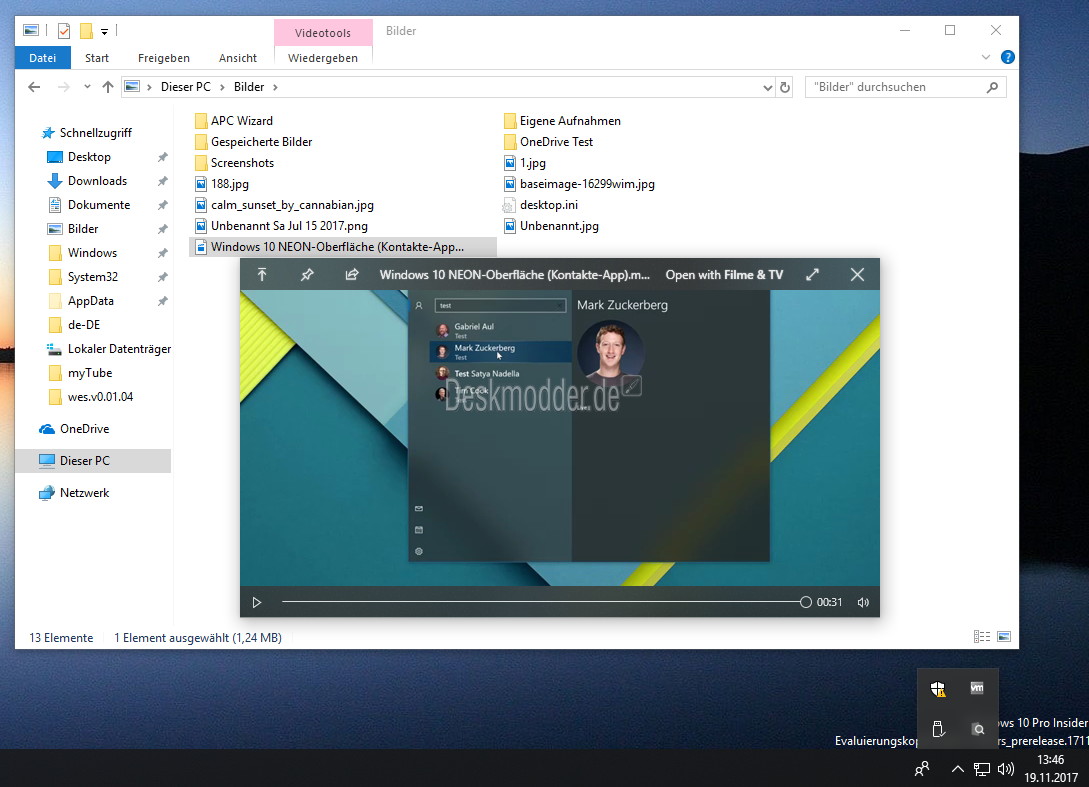Click the Dieser PC breadcrumb
1089x787 pixels.
185,87
